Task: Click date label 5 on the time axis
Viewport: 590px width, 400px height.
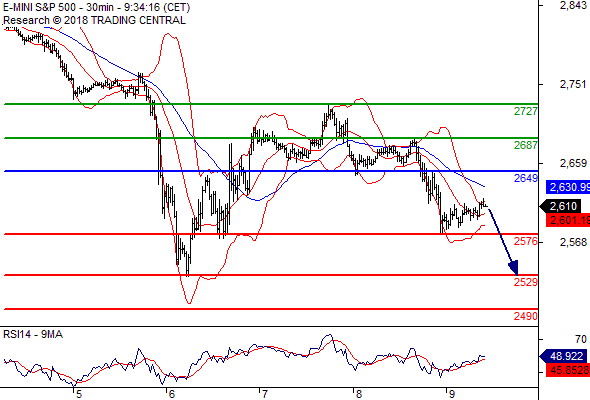Action: click(78, 394)
